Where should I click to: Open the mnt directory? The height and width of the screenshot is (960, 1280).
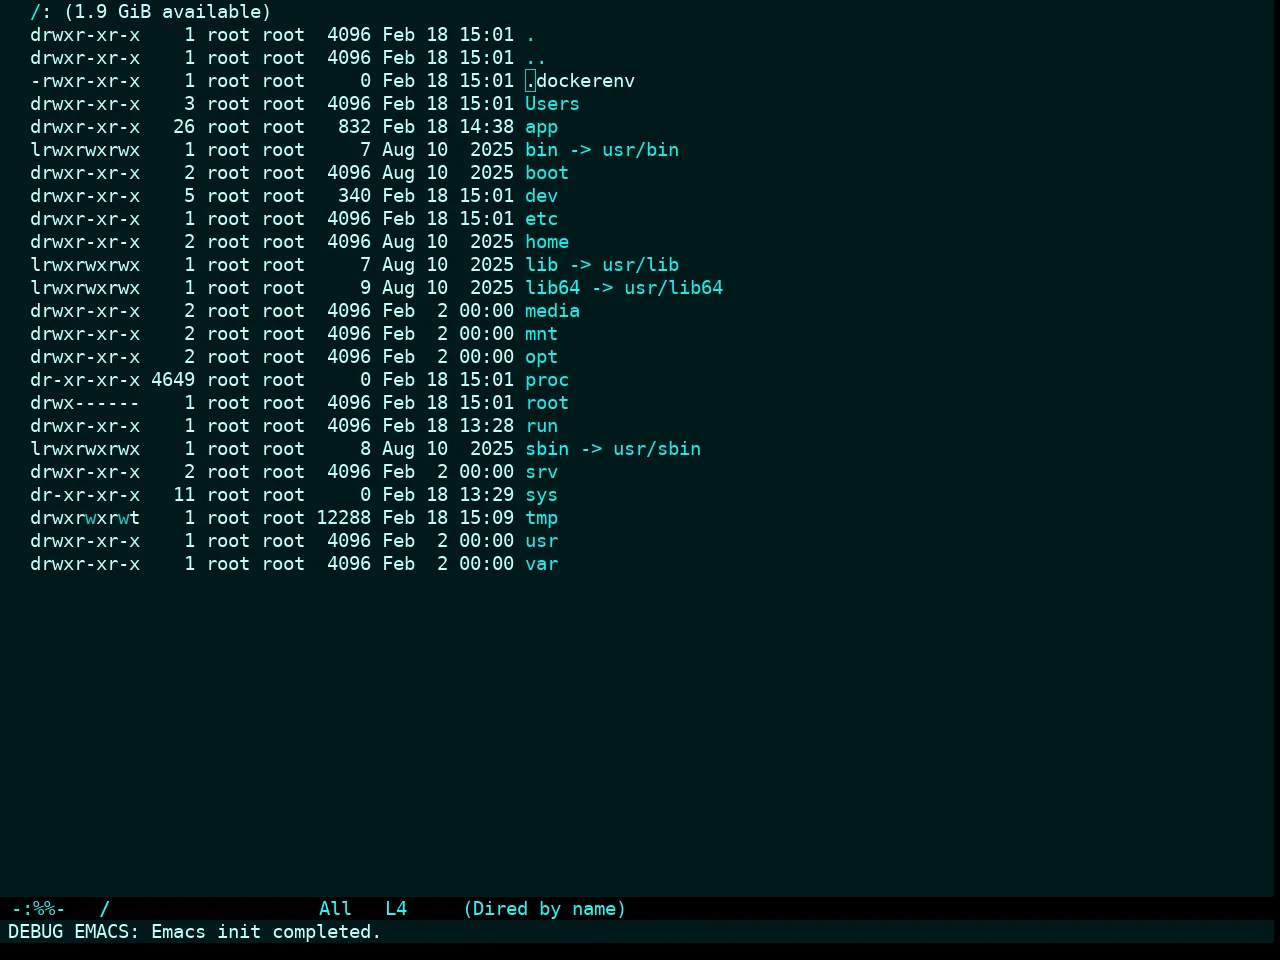click(541, 334)
